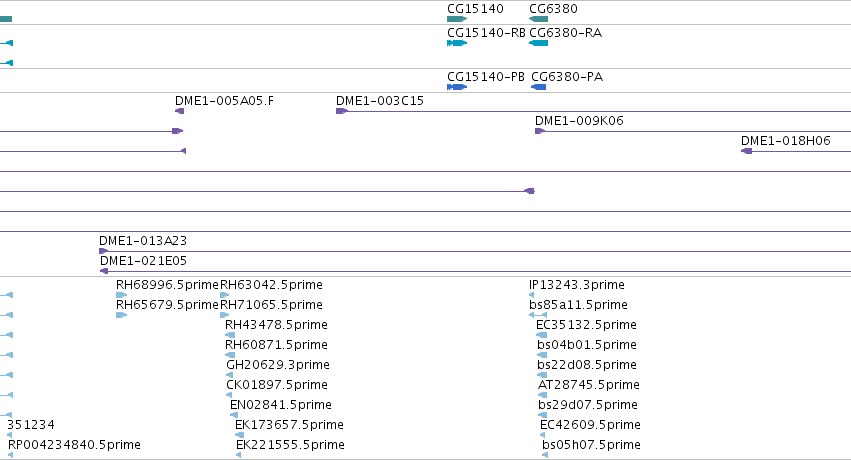Open the DME1-021E05 feature label
Image resolution: width=851 pixels, height=460 pixels.
click(143, 260)
